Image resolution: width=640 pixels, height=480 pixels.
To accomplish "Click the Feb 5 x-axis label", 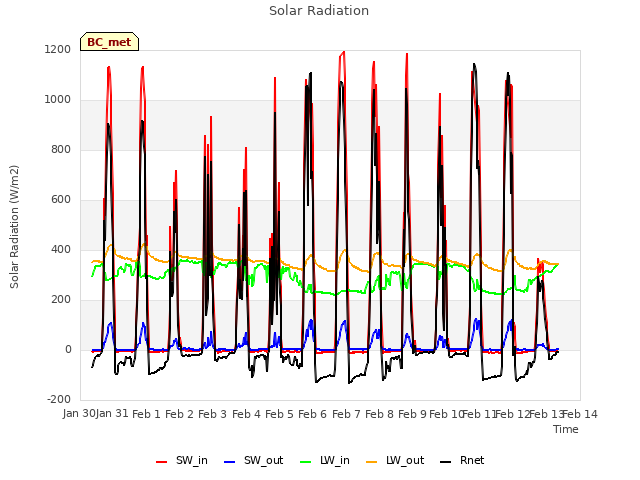I will (279, 414).
